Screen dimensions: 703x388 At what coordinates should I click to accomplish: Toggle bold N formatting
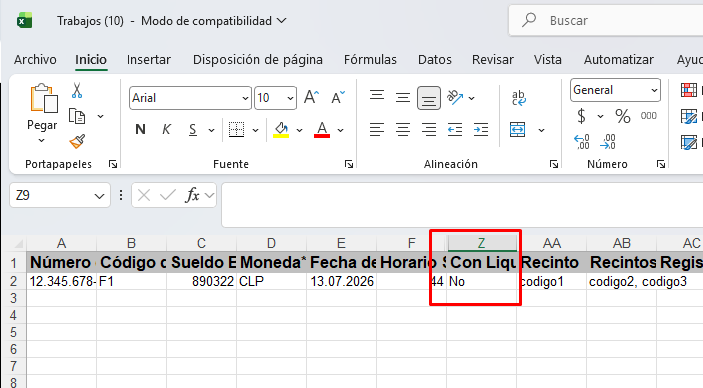click(x=140, y=130)
